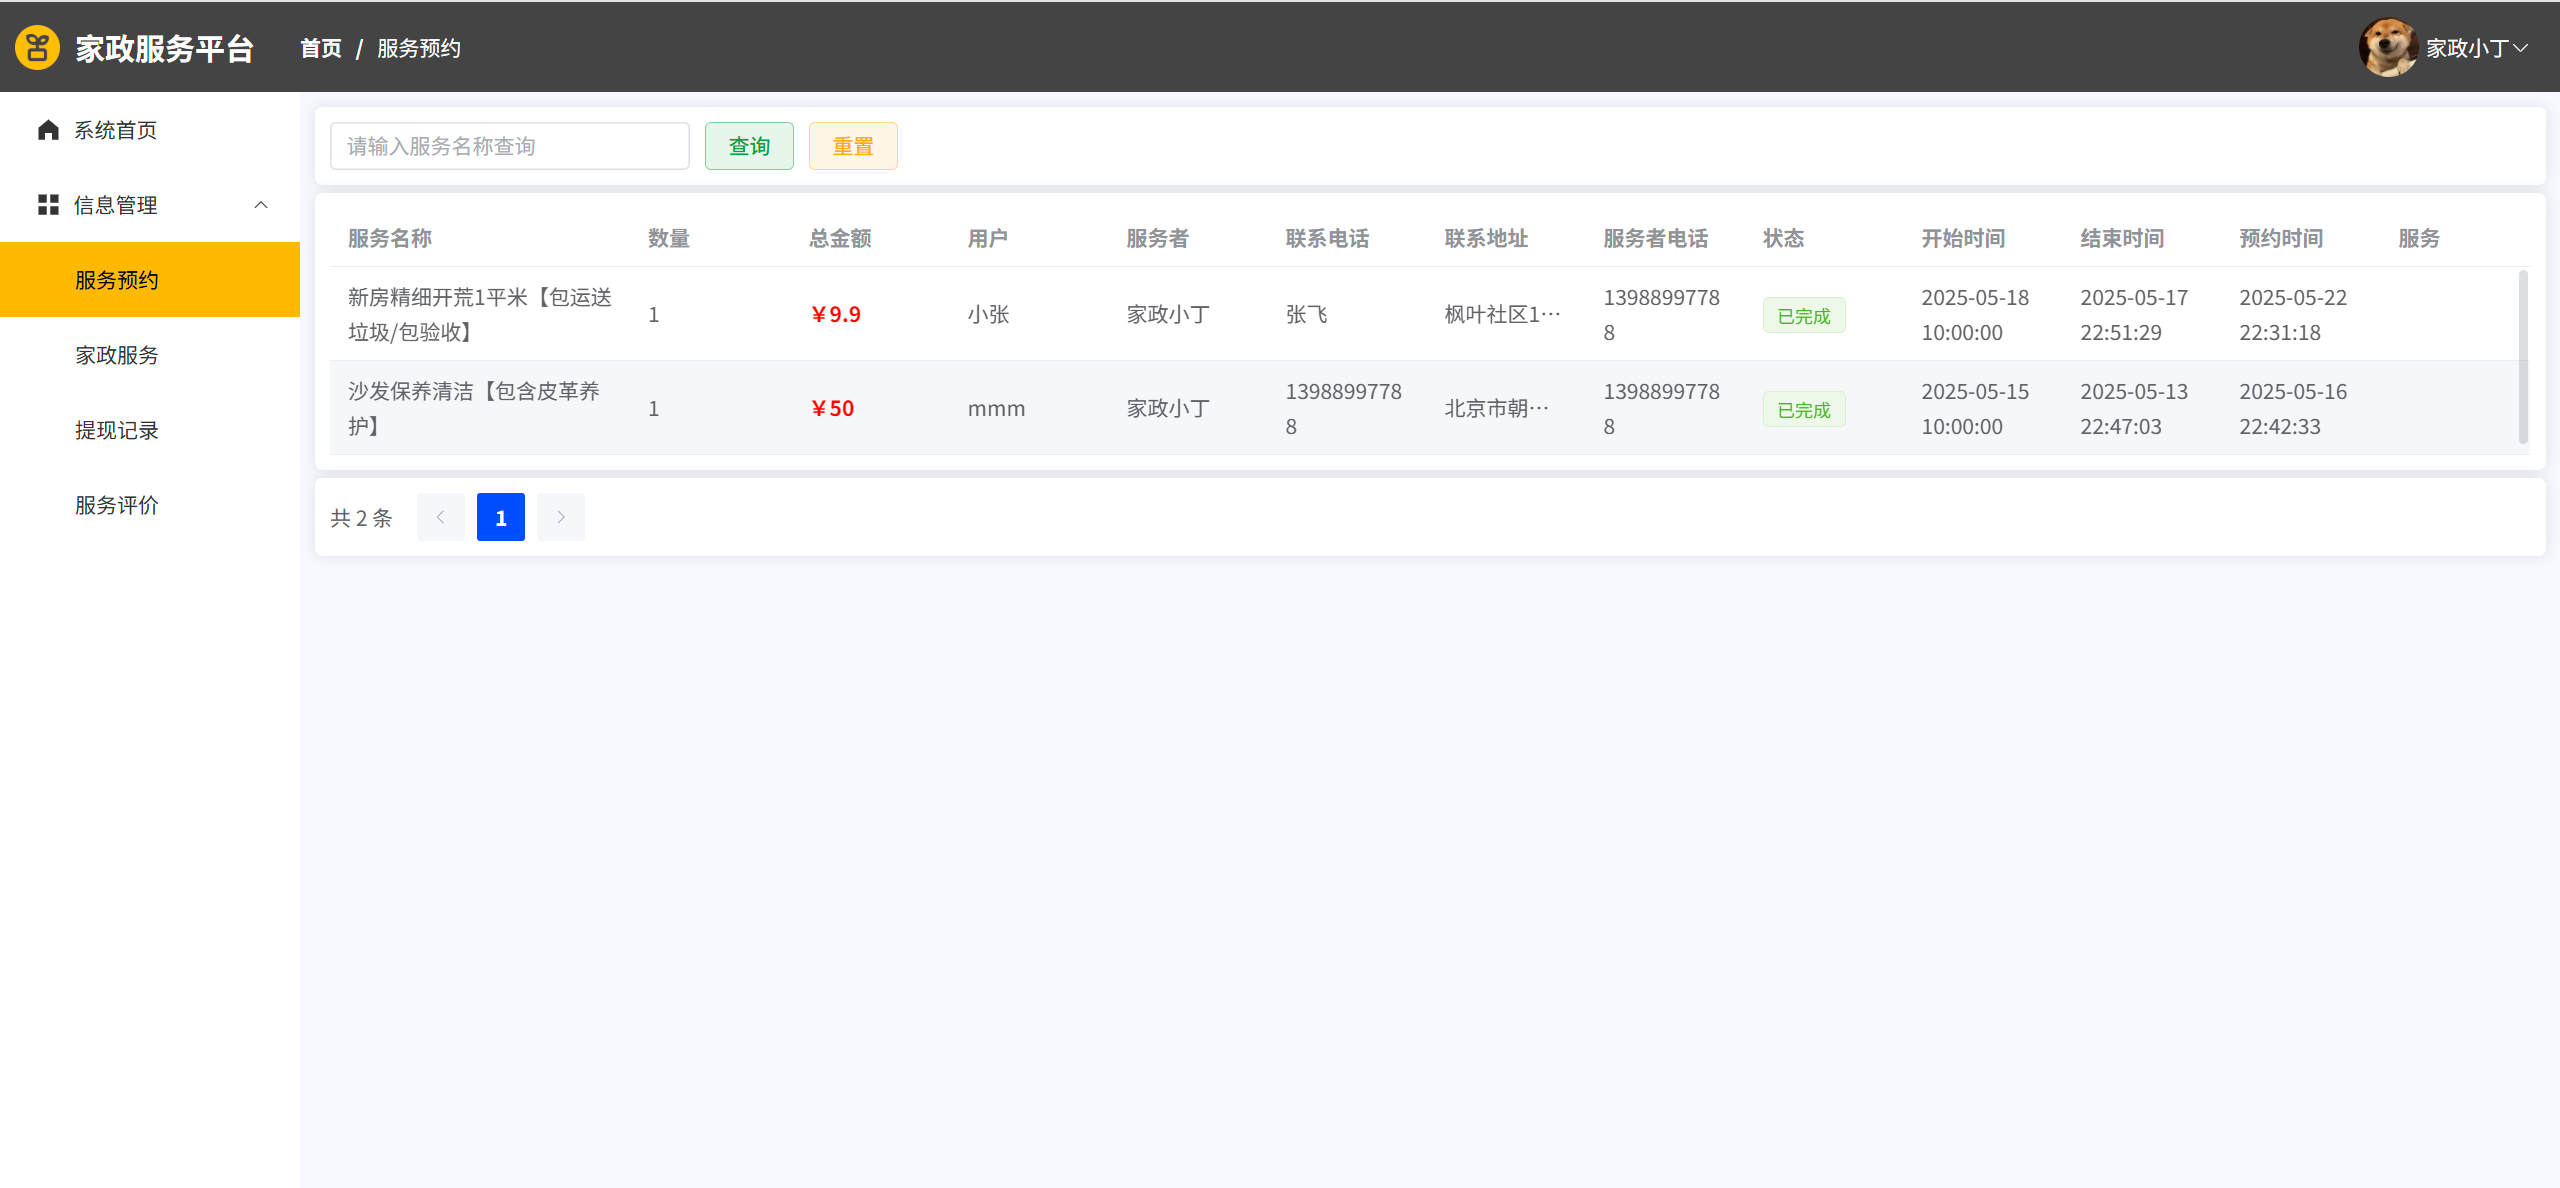Image resolution: width=2560 pixels, height=1188 pixels.
Task: Select page 1 in pagination
Action: 501,517
